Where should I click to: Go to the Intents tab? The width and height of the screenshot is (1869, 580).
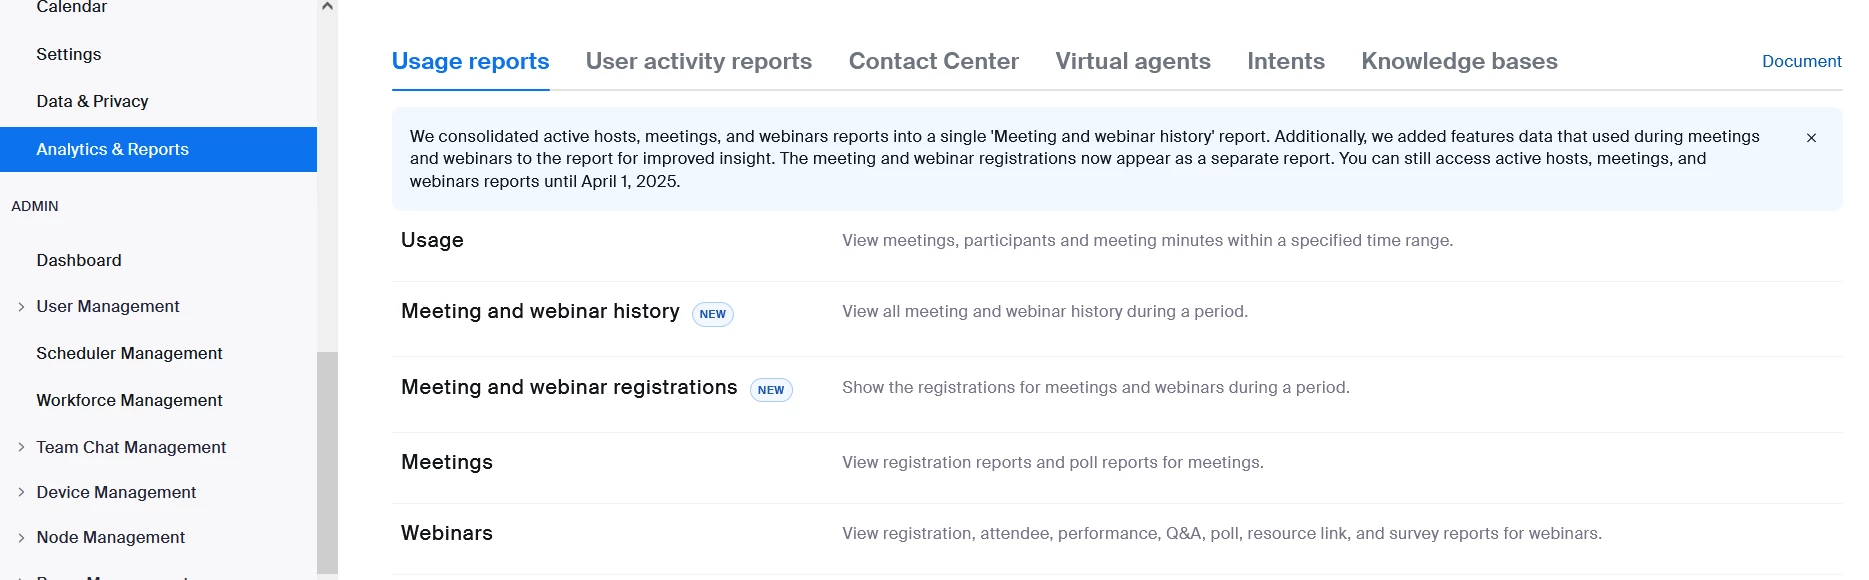(1285, 61)
